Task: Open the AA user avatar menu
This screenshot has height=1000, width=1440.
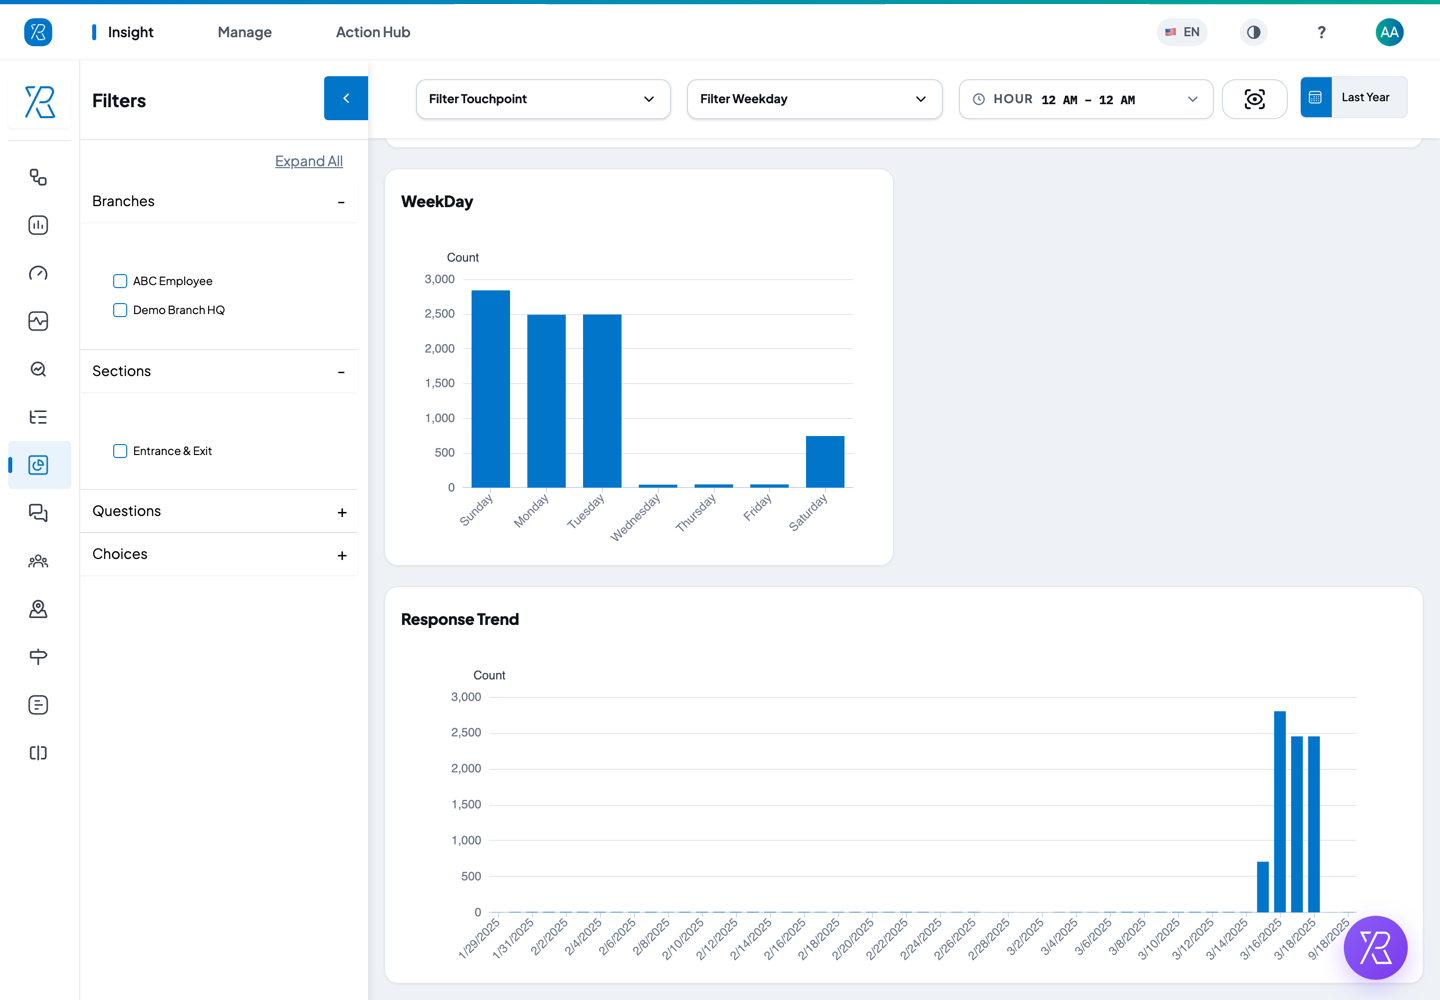Action: pyautogui.click(x=1389, y=32)
